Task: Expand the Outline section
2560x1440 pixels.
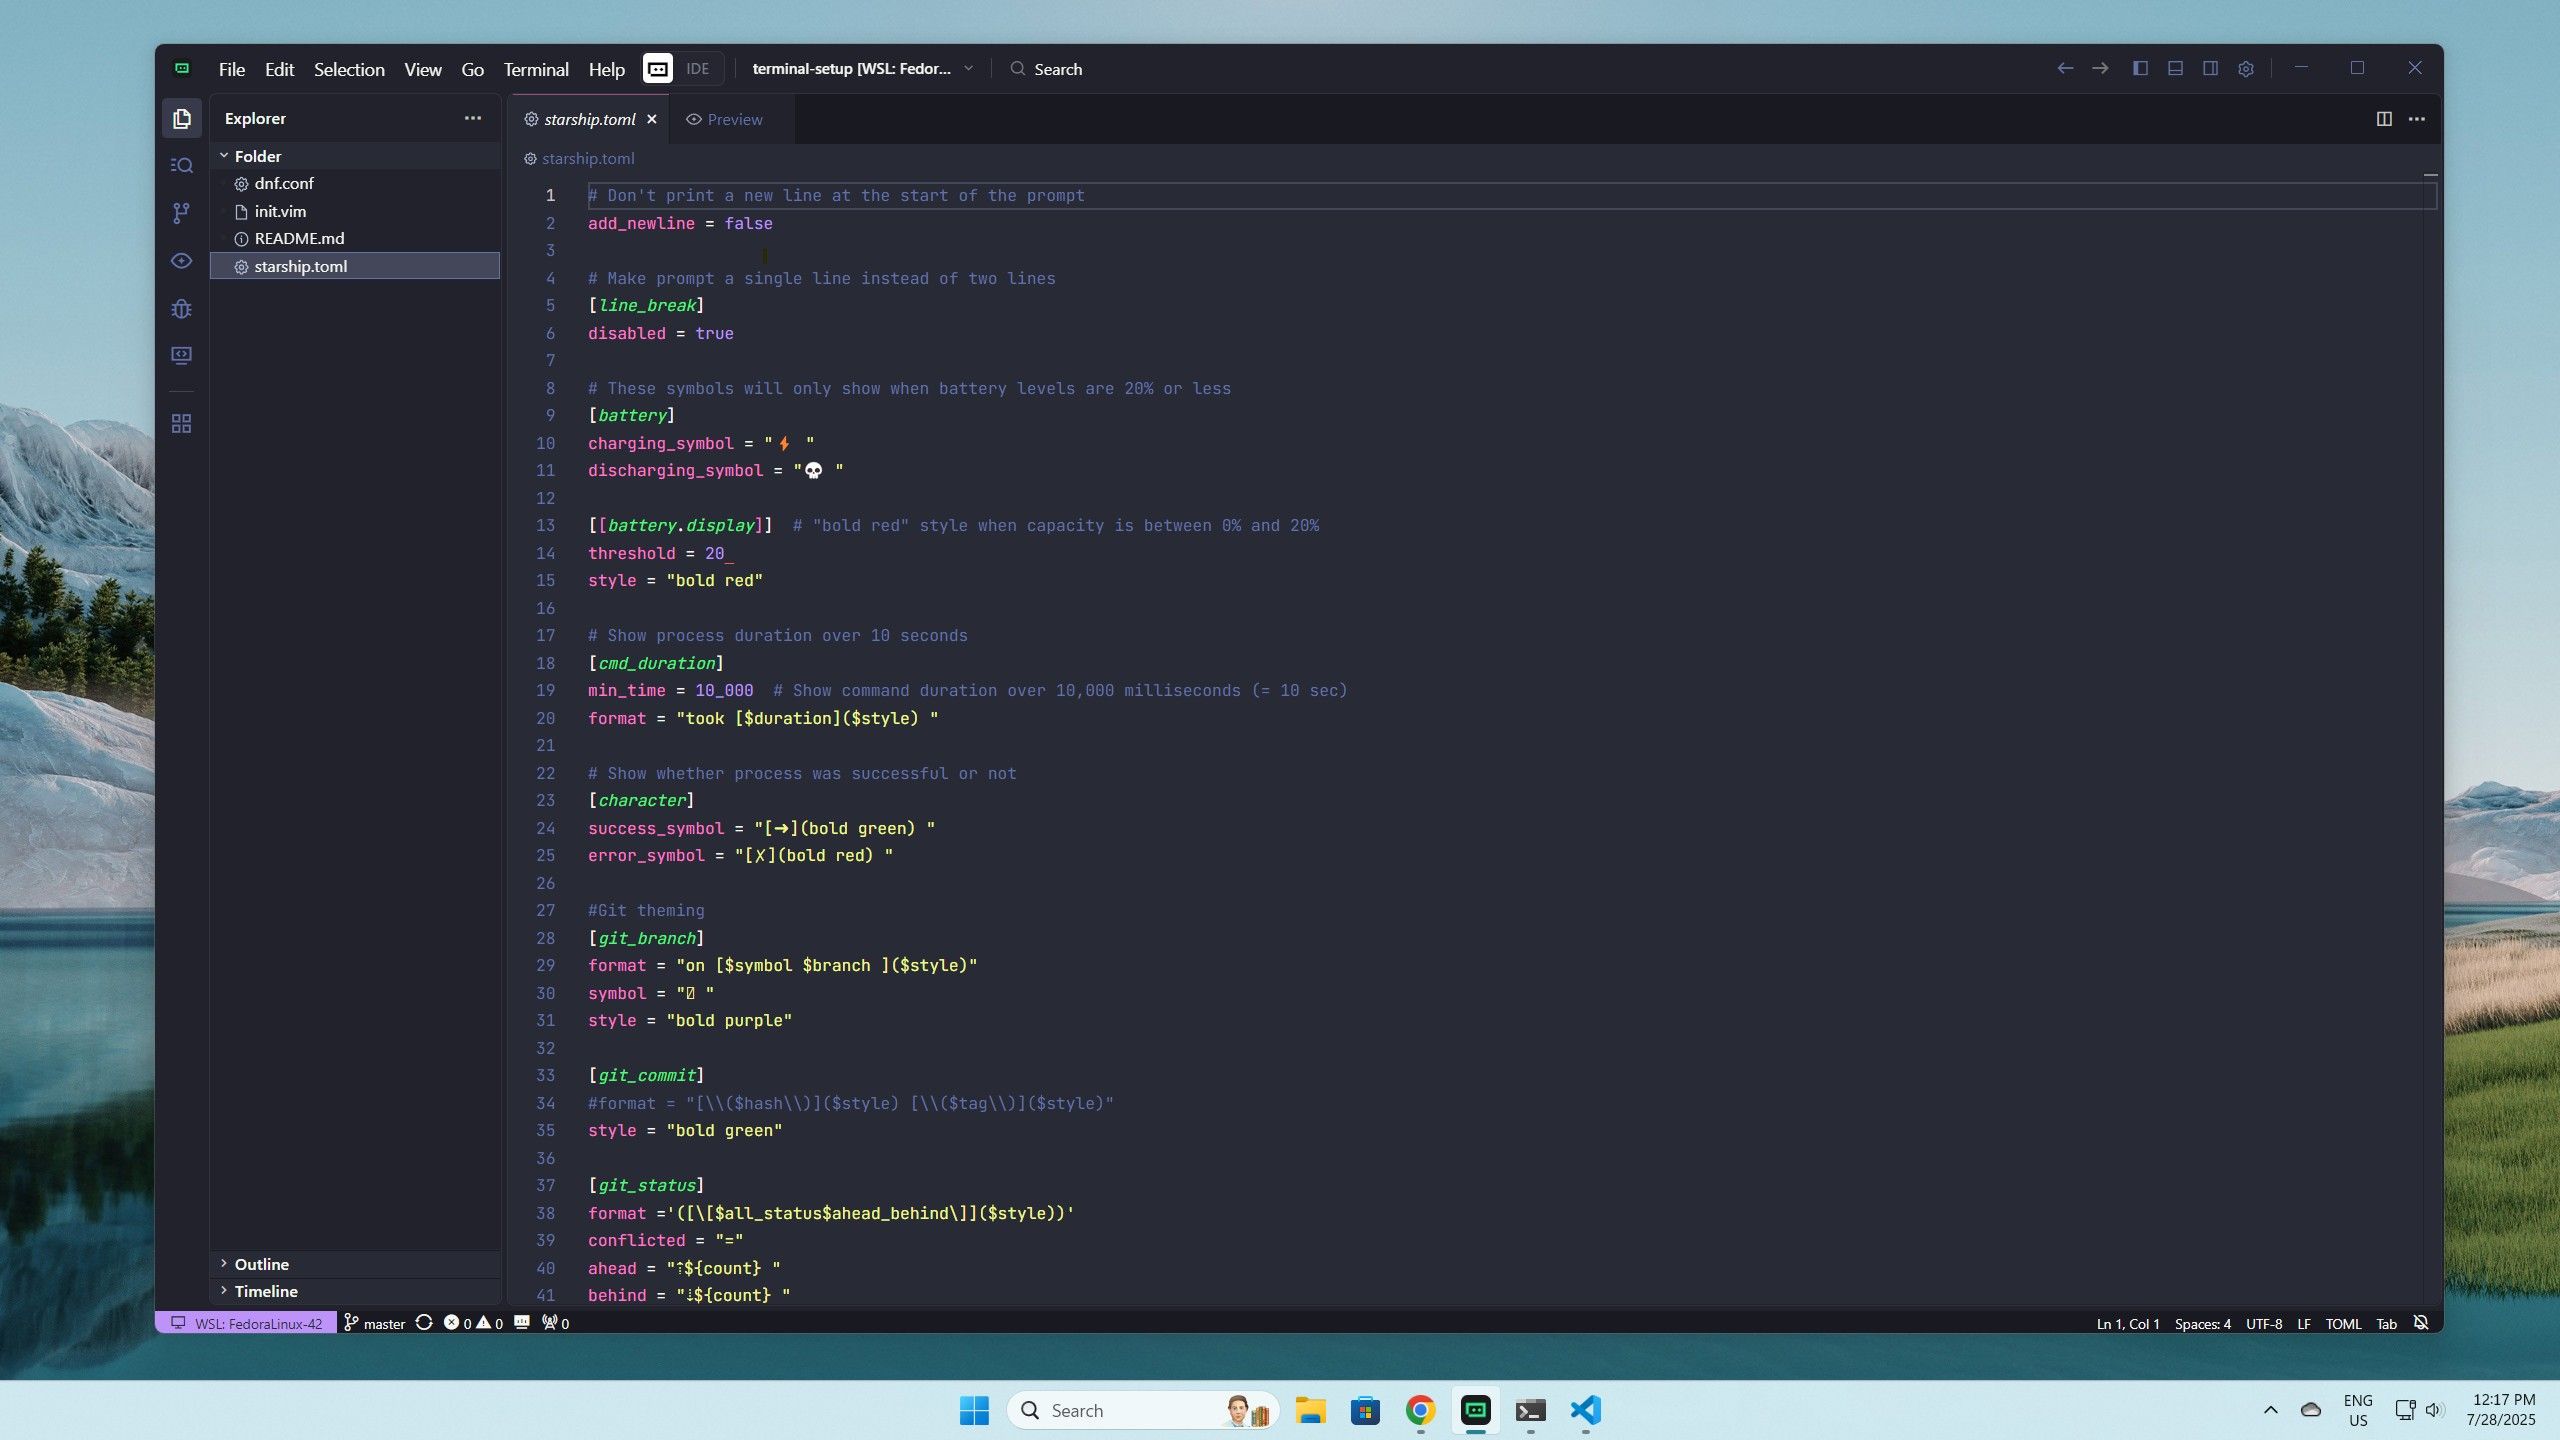Action: (261, 1264)
